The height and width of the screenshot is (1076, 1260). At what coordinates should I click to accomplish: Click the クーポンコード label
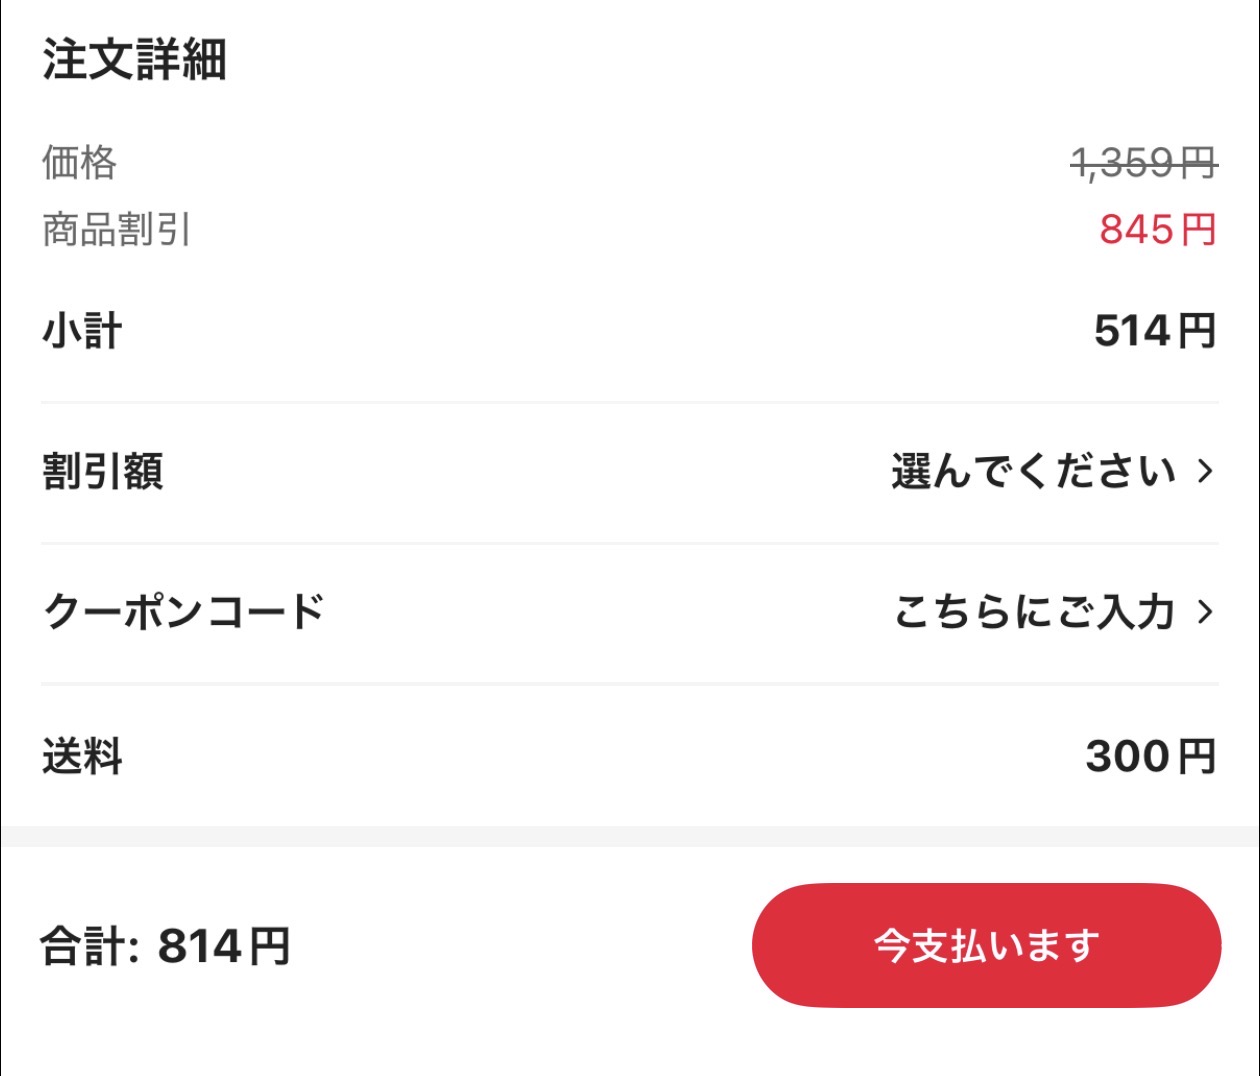[185, 613]
